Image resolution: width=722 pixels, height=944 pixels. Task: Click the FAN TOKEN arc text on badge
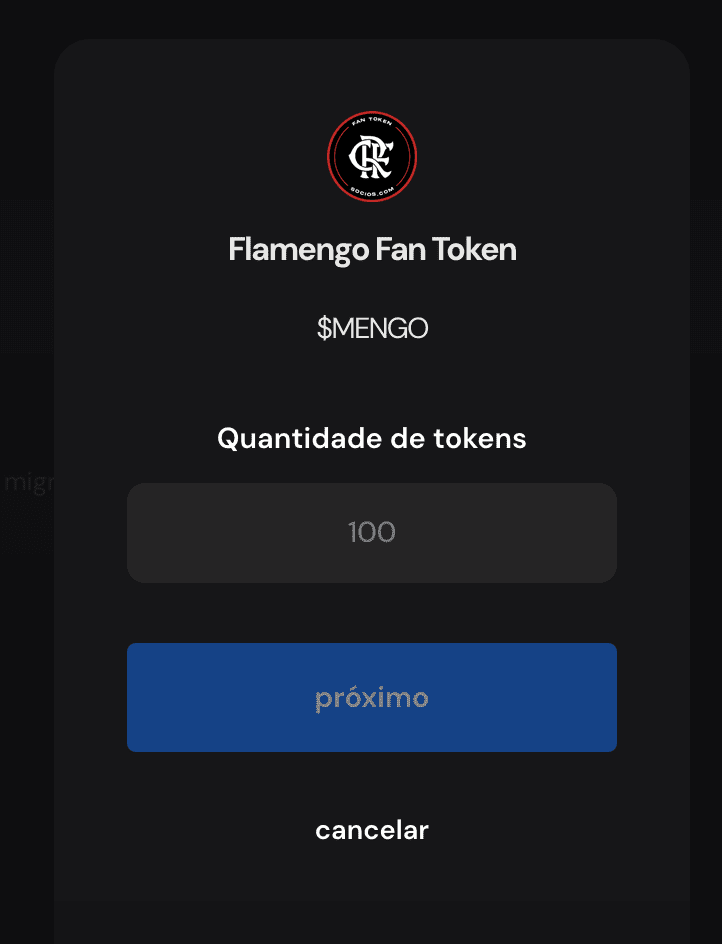coord(372,121)
